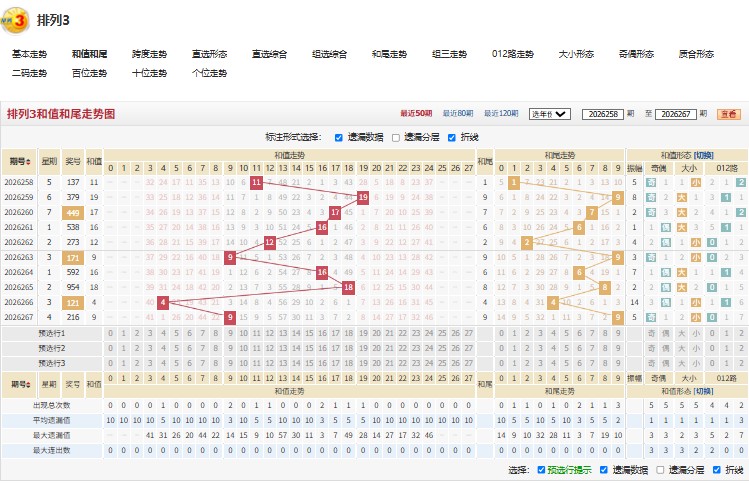Toggle 预选行提示 checkbox at bottom
Screen dimensions: 749x483
(x=541, y=470)
